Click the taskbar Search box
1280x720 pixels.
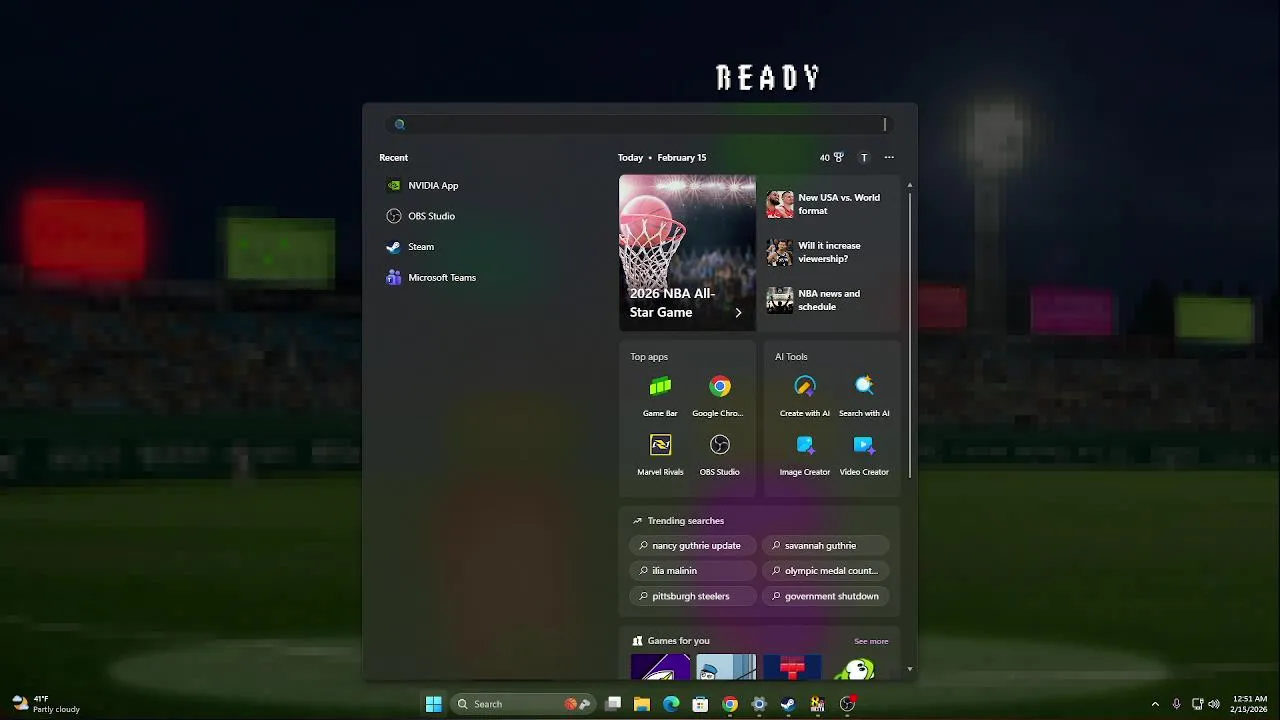pos(523,704)
